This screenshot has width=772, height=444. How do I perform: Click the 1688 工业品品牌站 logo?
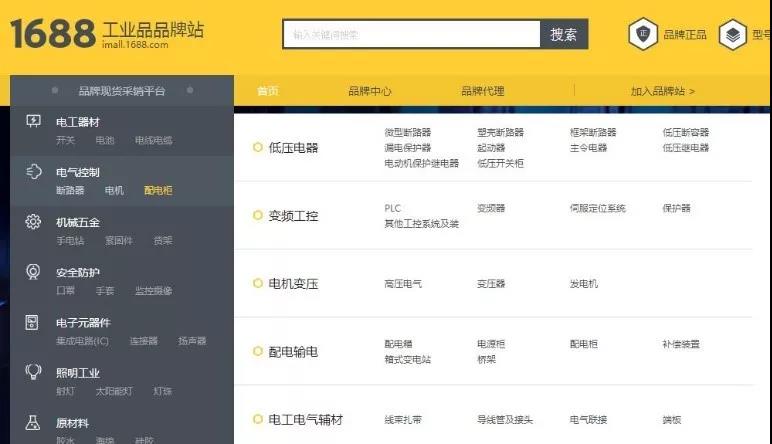click(107, 33)
